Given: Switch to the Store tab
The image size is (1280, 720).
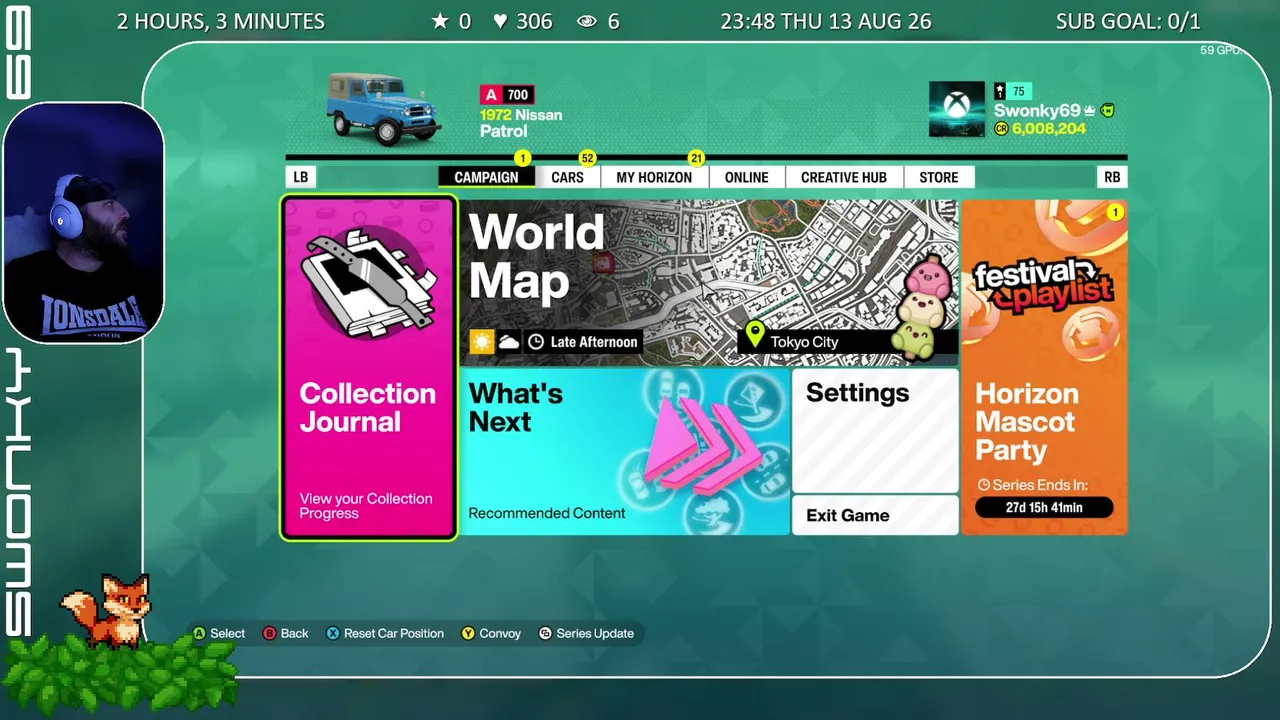Looking at the screenshot, I should pyautogui.click(x=939, y=177).
